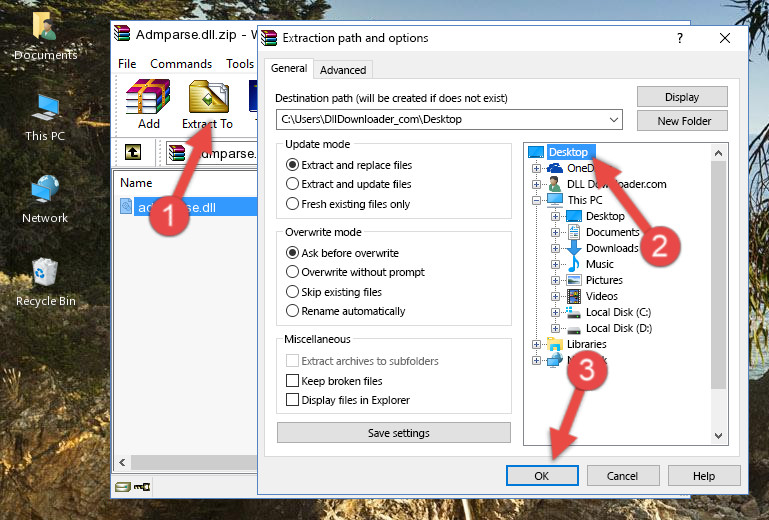Collapse the This PC tree node
Screen dimensions: 769x520
click(536, 200)
